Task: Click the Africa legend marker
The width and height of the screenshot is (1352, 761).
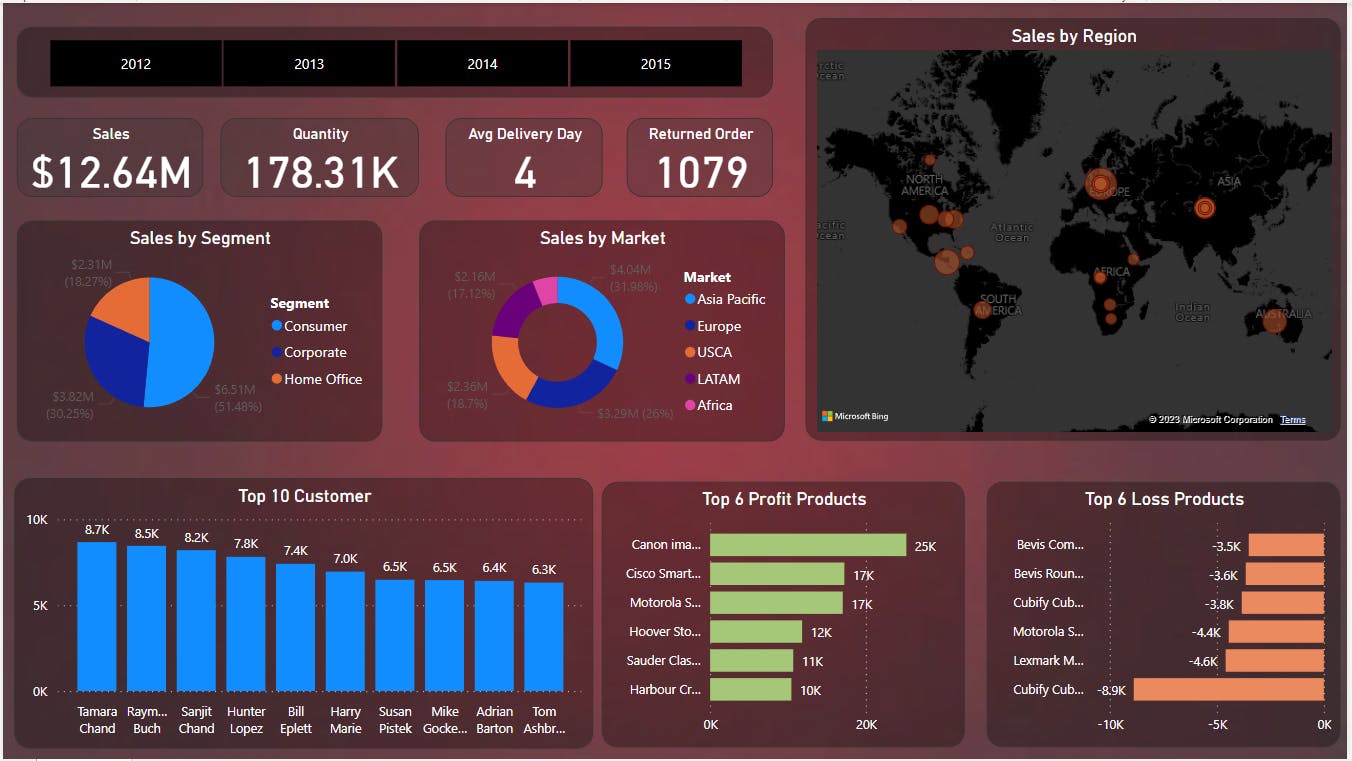Action: [x=688, y=405]
